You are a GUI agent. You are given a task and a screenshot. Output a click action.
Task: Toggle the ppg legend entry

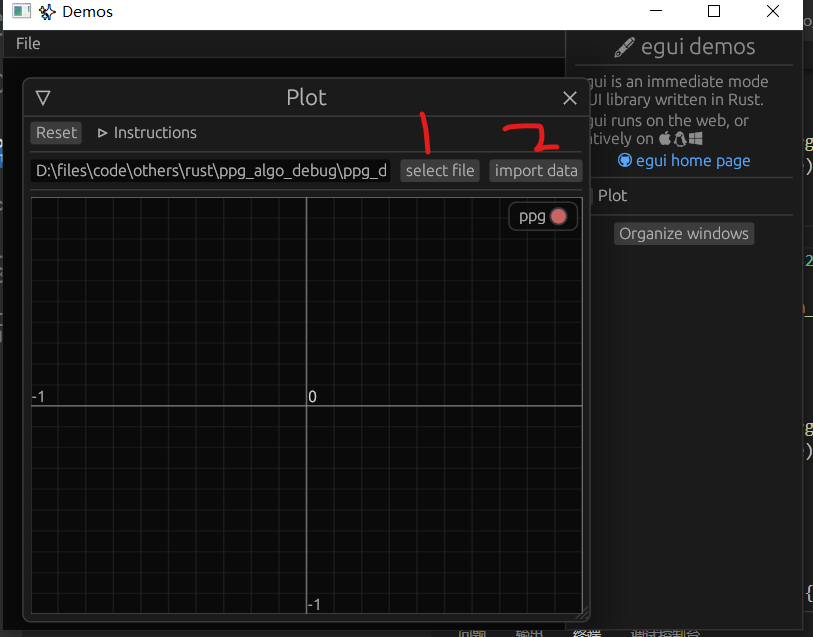pos(542,216)
